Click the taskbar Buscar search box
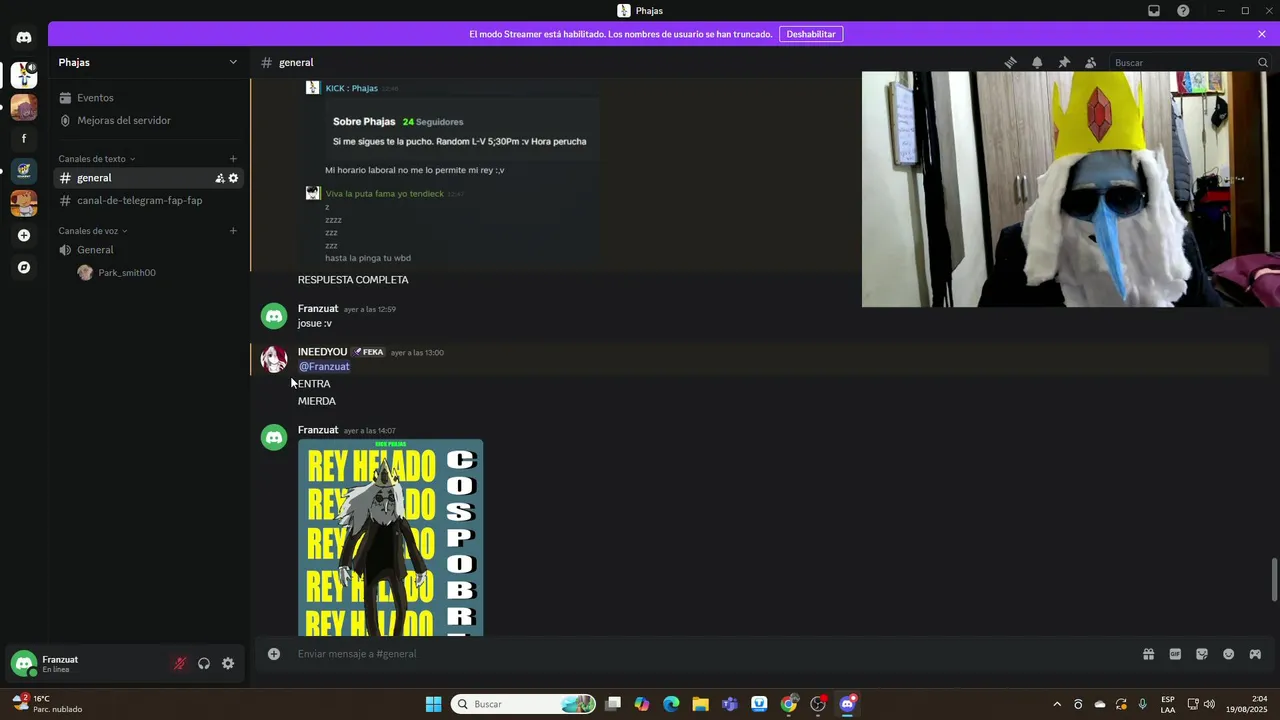Screen dimensions: 1280x720 pyautogui.click(x=523, y=704)
